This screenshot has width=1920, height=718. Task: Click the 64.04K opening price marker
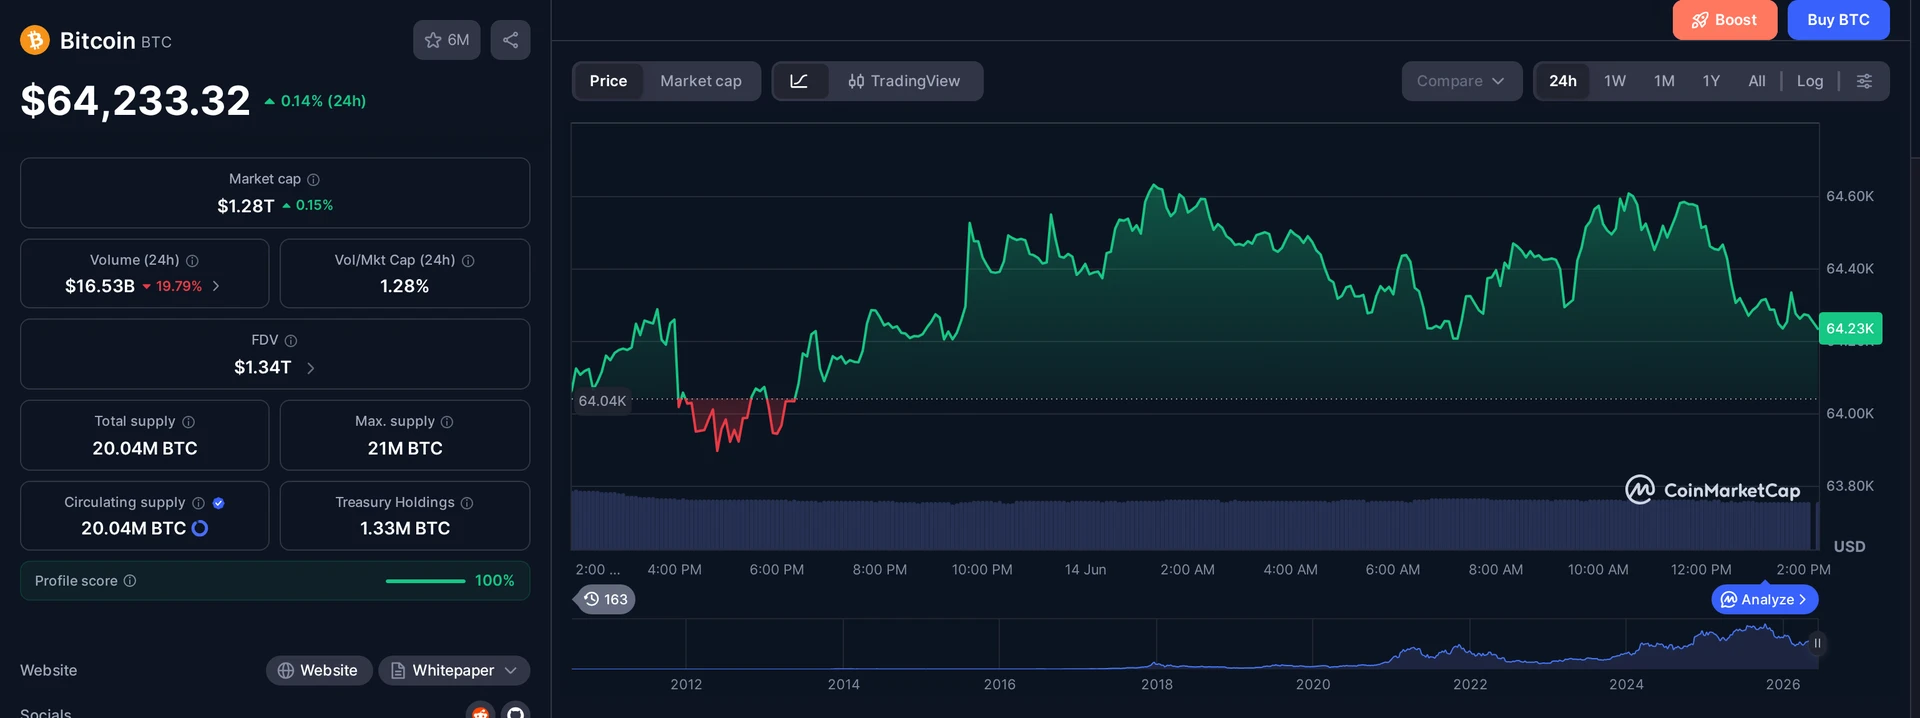(602, 401)
